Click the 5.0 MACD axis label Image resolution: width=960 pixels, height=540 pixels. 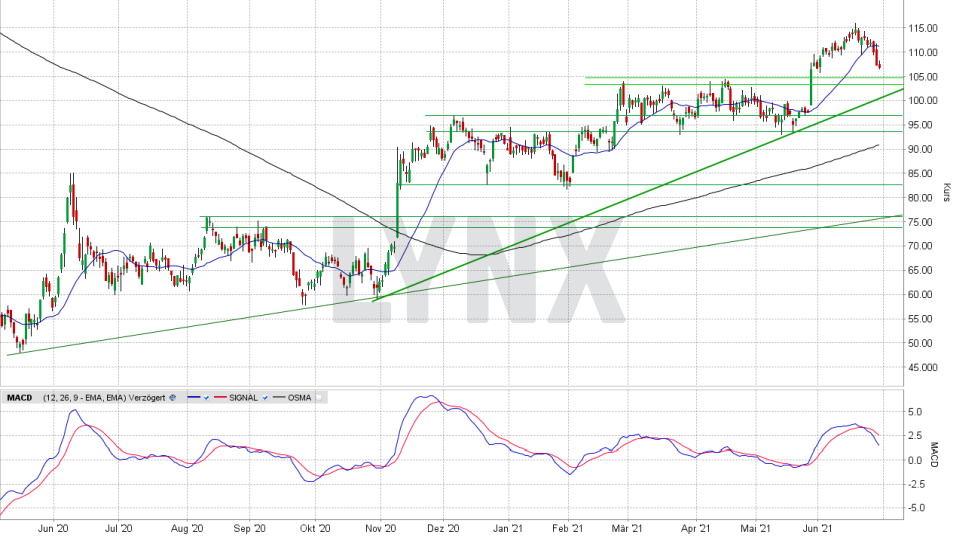point(915,412)
